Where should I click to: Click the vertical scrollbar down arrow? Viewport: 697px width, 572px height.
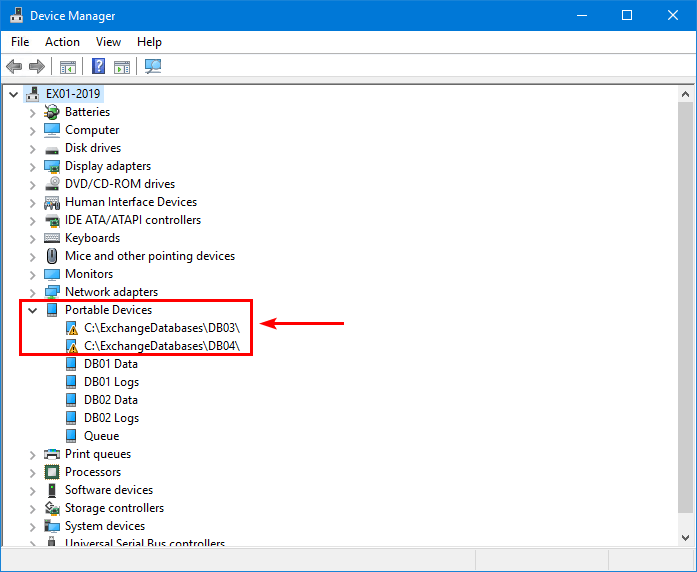(x=685, y=535)
